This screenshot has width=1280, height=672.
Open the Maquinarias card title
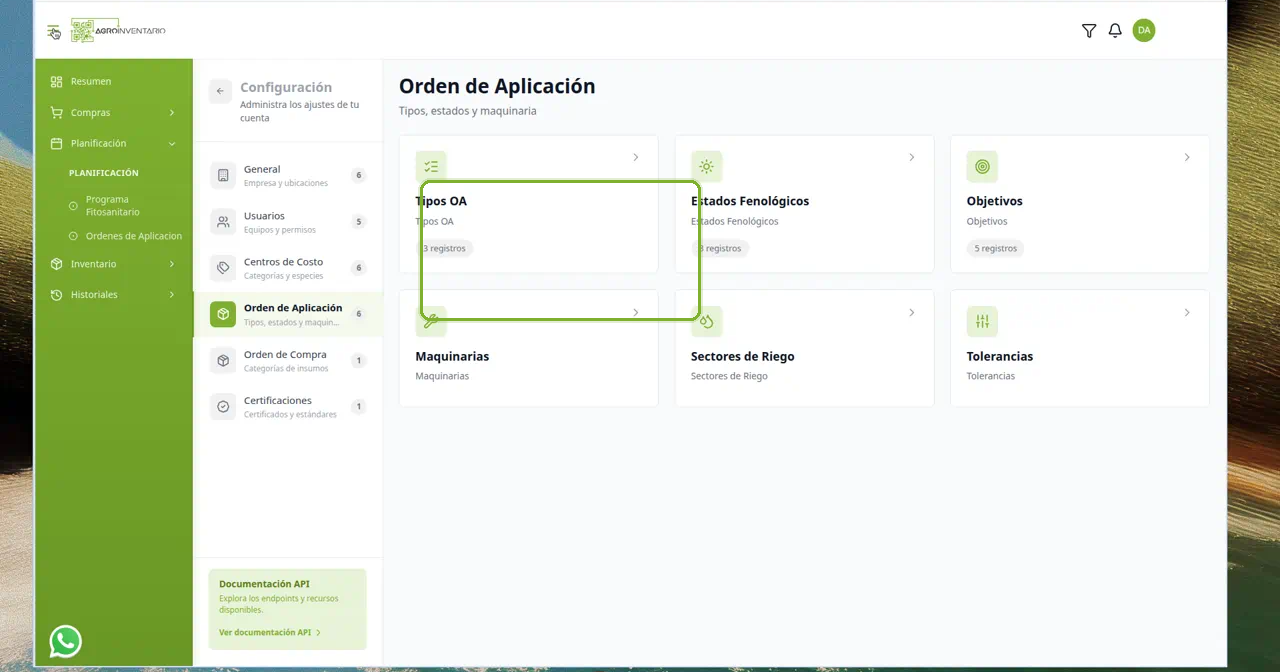[452, 356]
